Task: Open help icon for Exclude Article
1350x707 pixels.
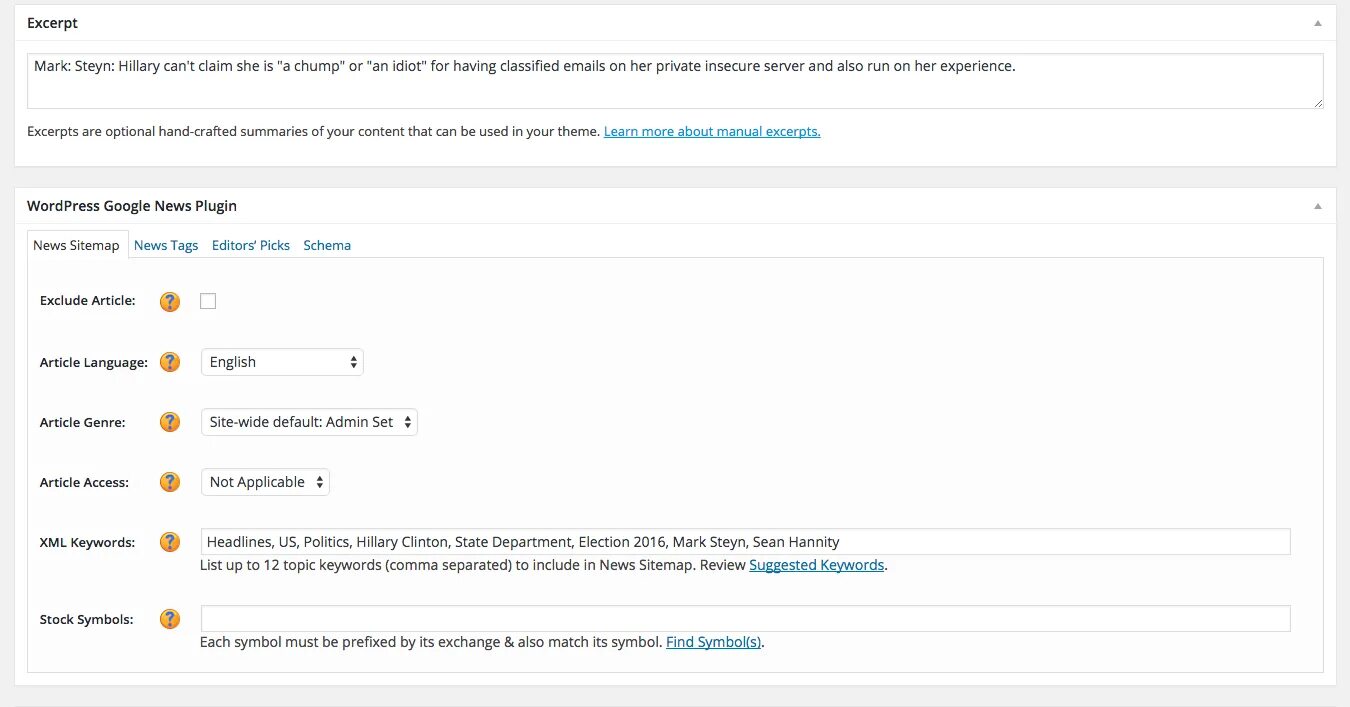Action: point(170,301)
